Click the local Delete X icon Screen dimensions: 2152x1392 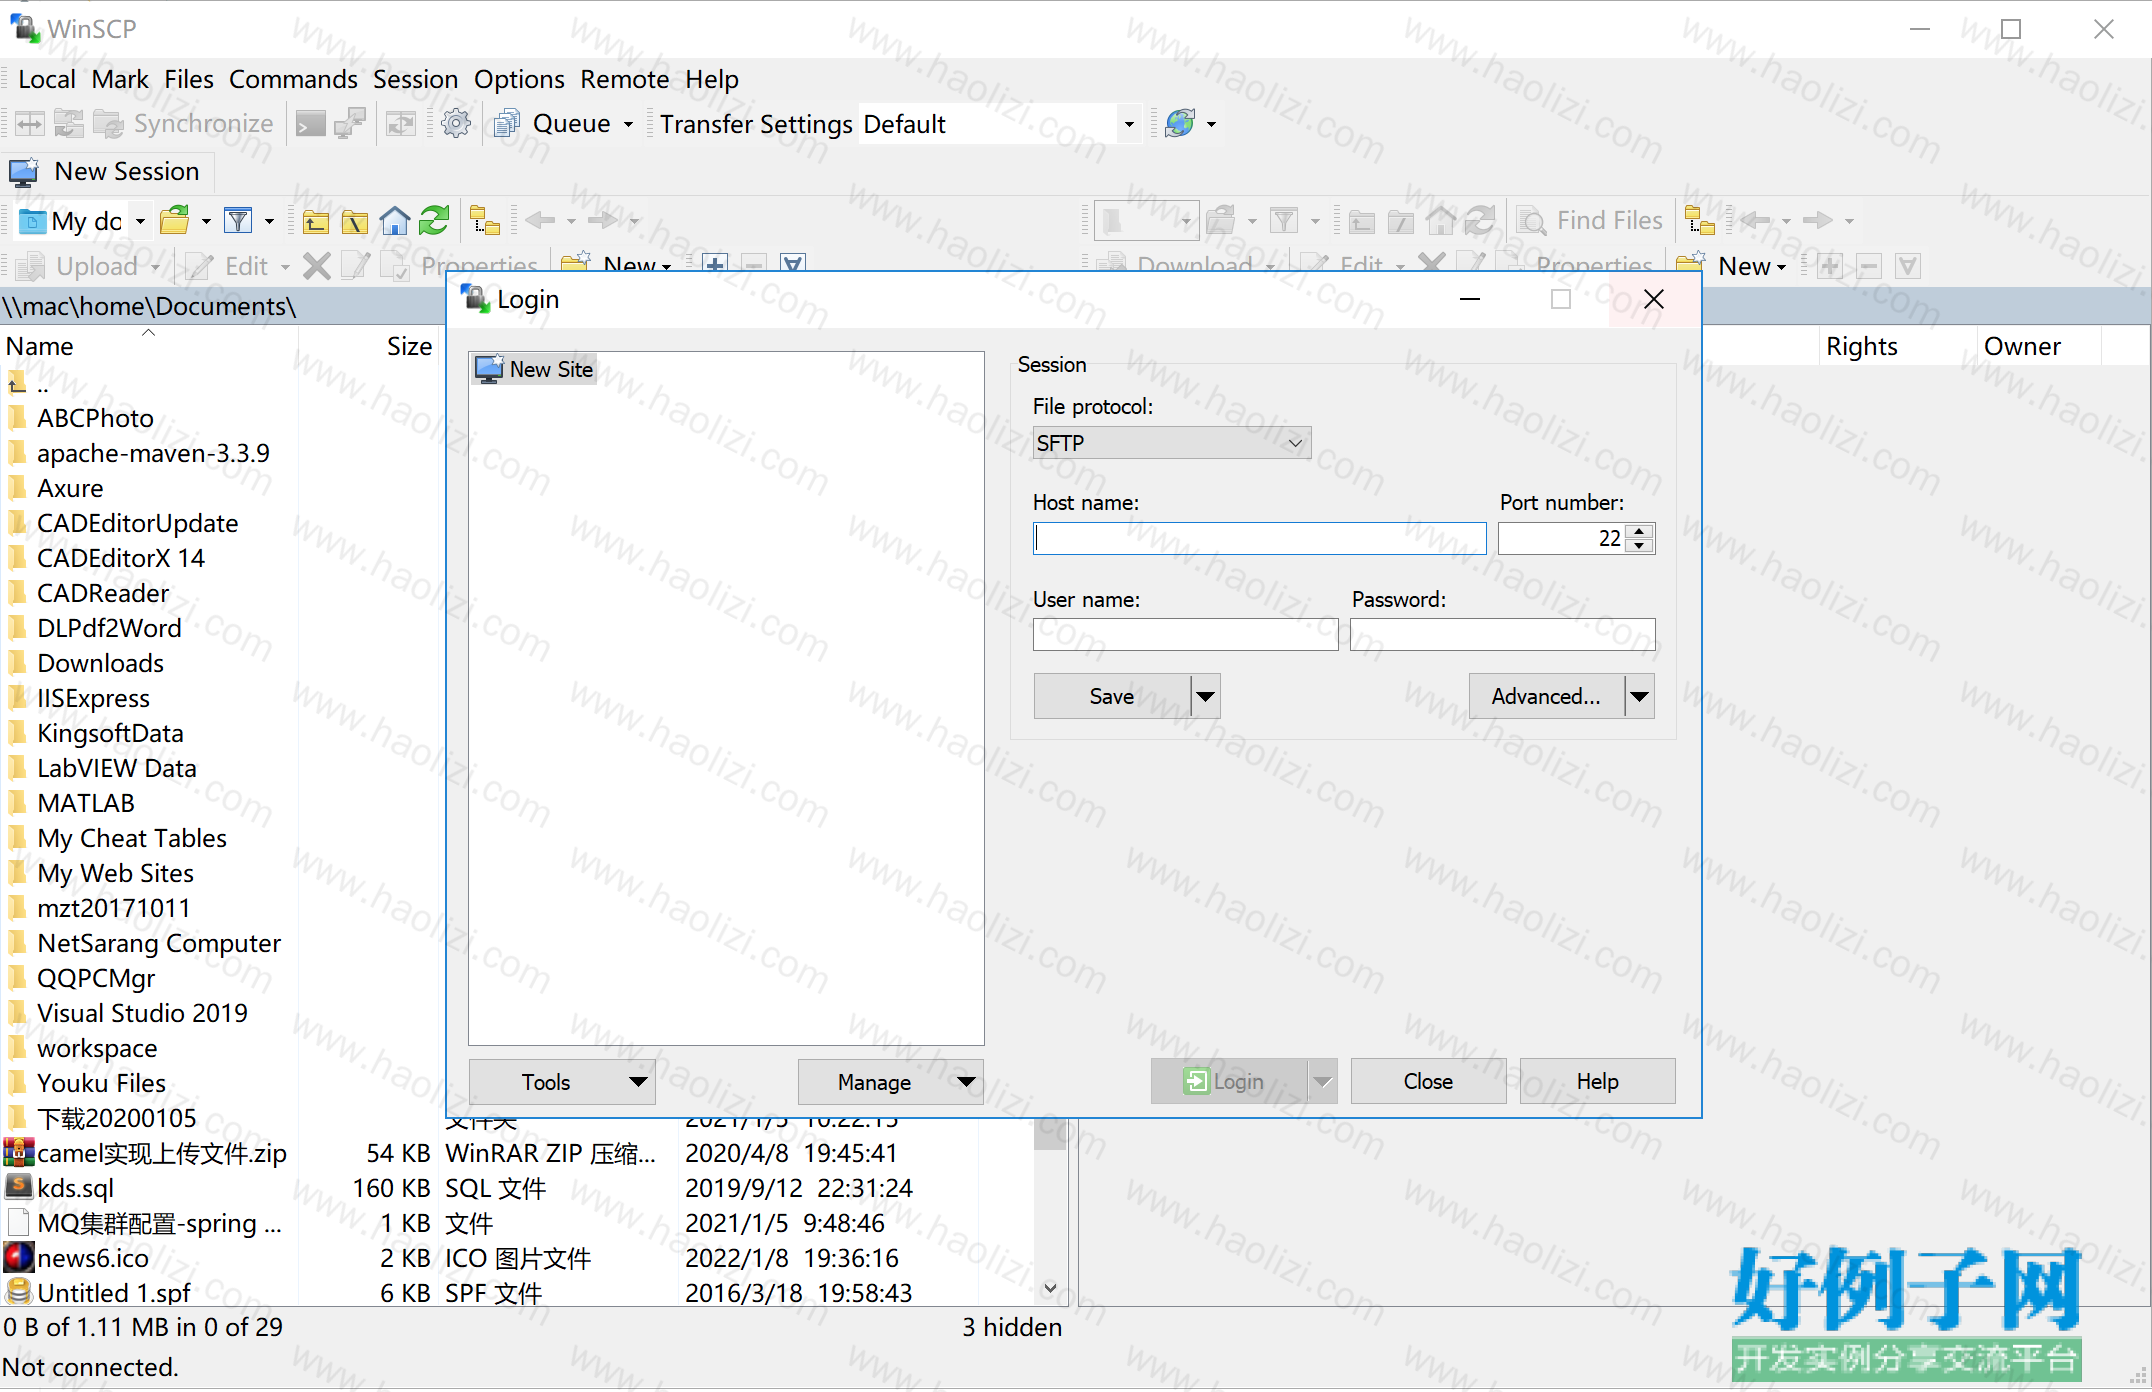(317, 266)
